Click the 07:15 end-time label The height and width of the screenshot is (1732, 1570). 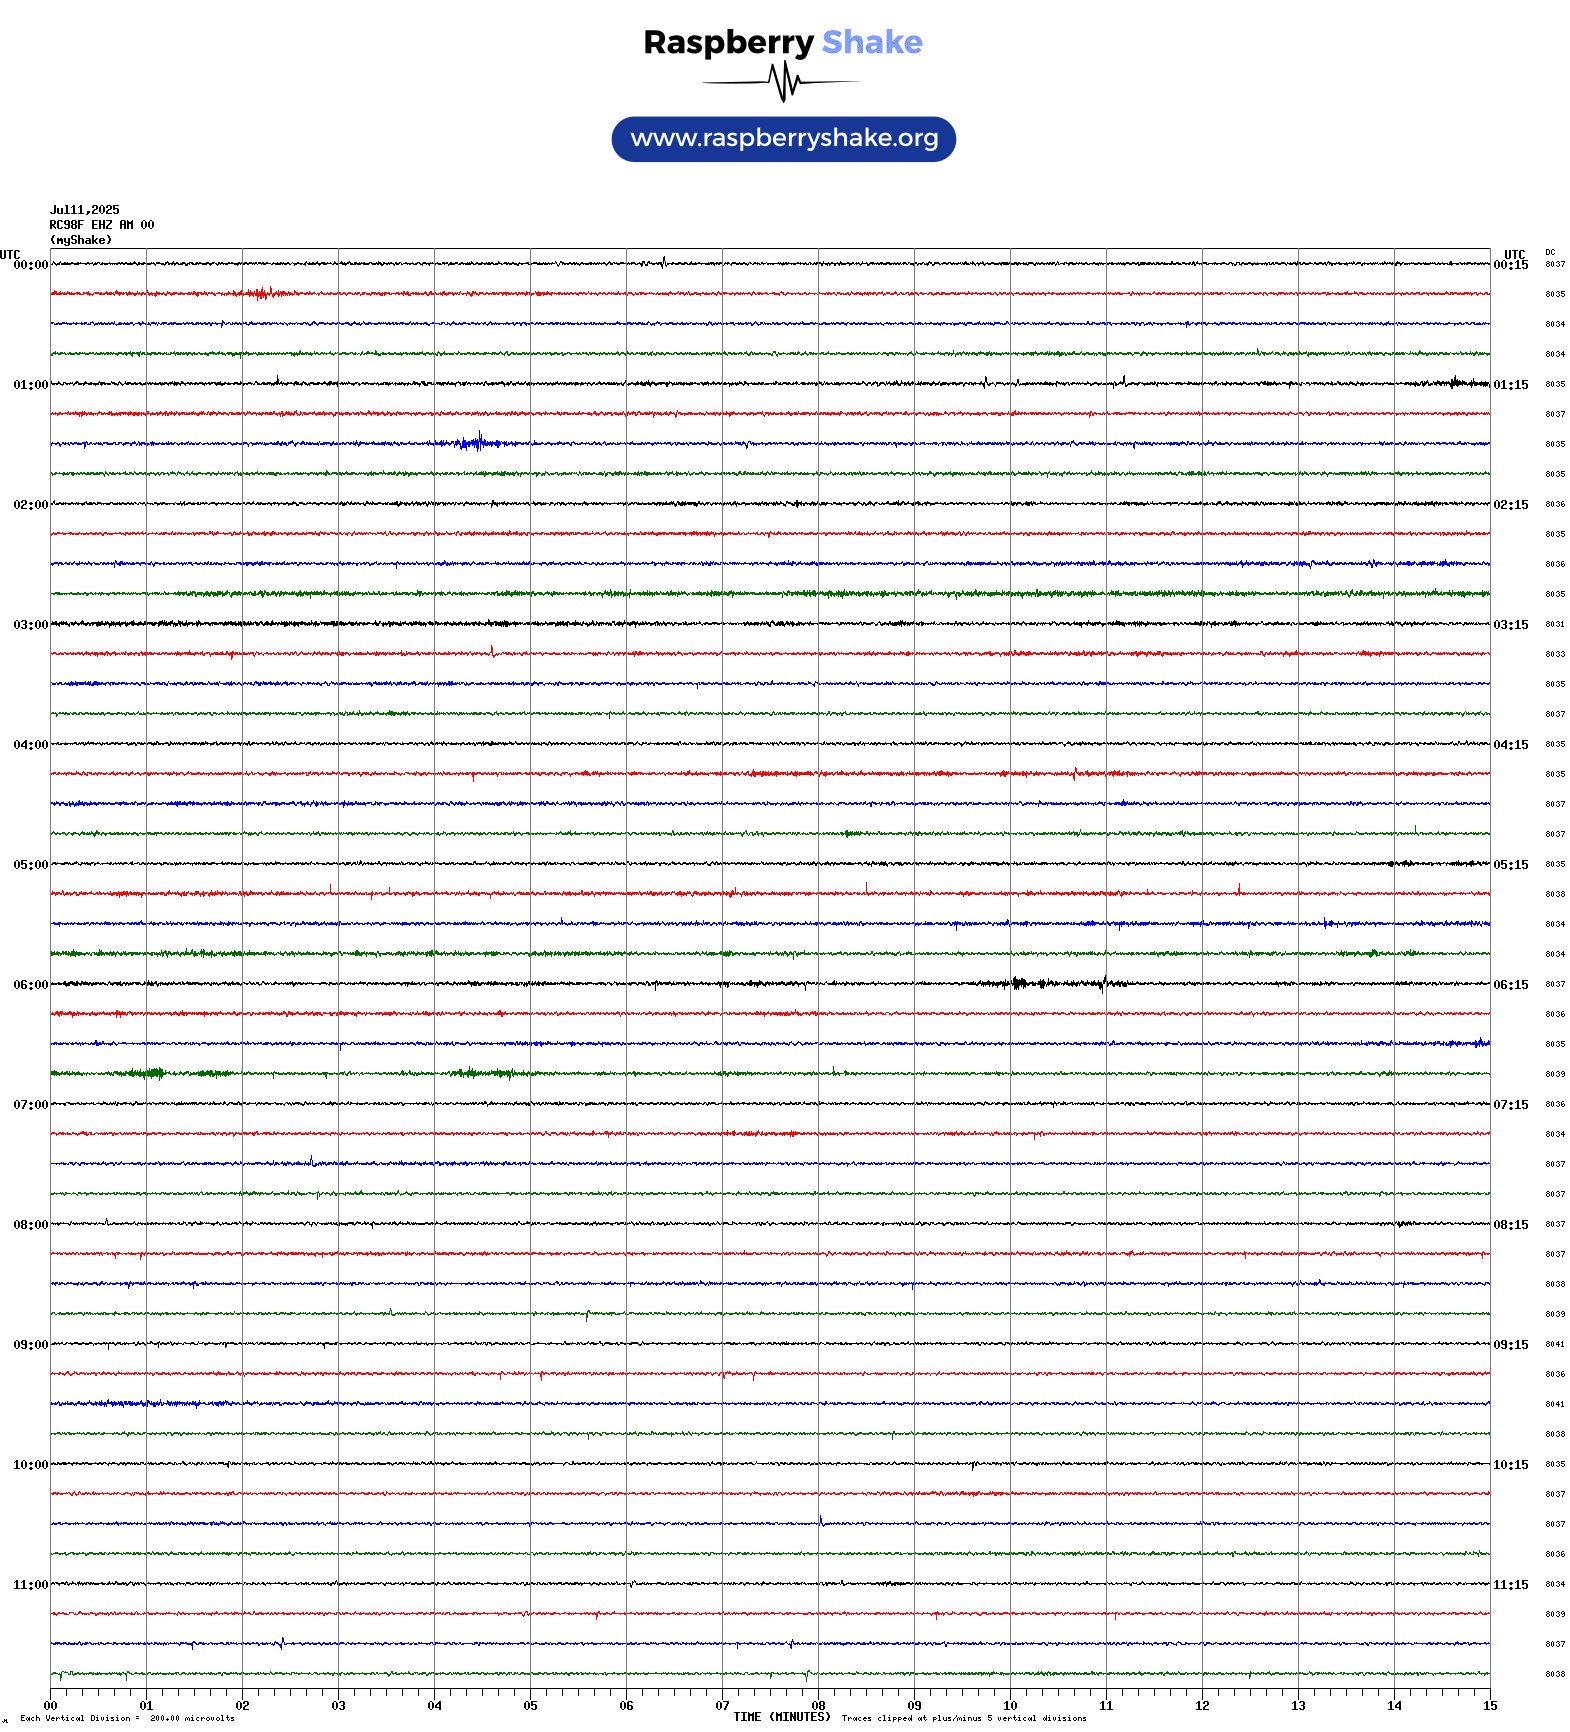(1511, 1105)
